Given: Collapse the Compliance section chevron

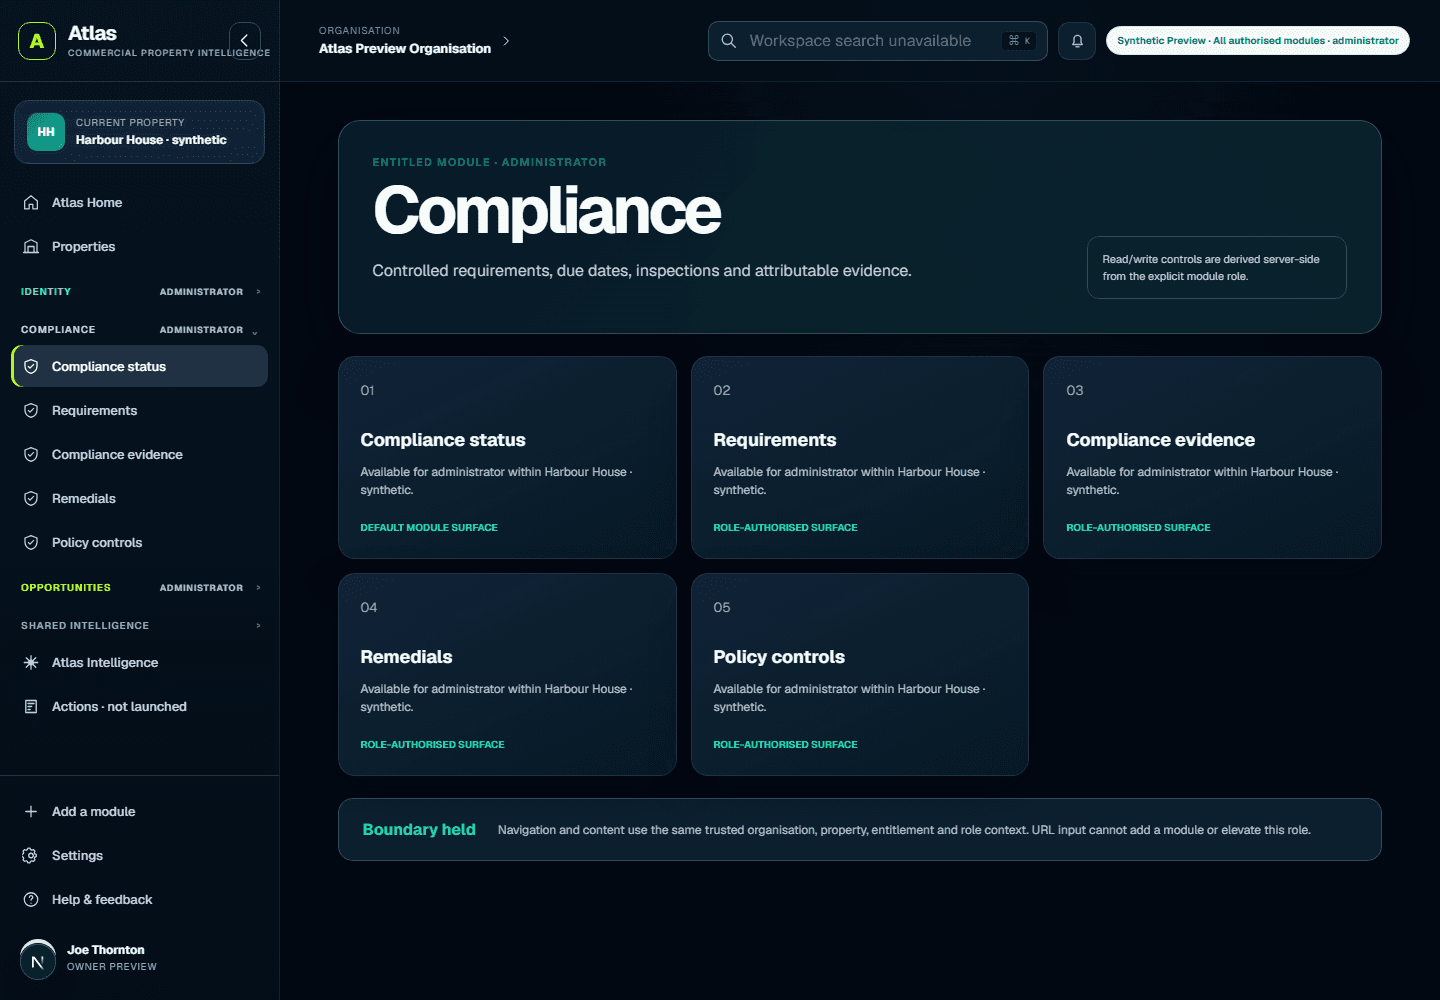Looking at the screenshot, I should click(x=255, y=331).
